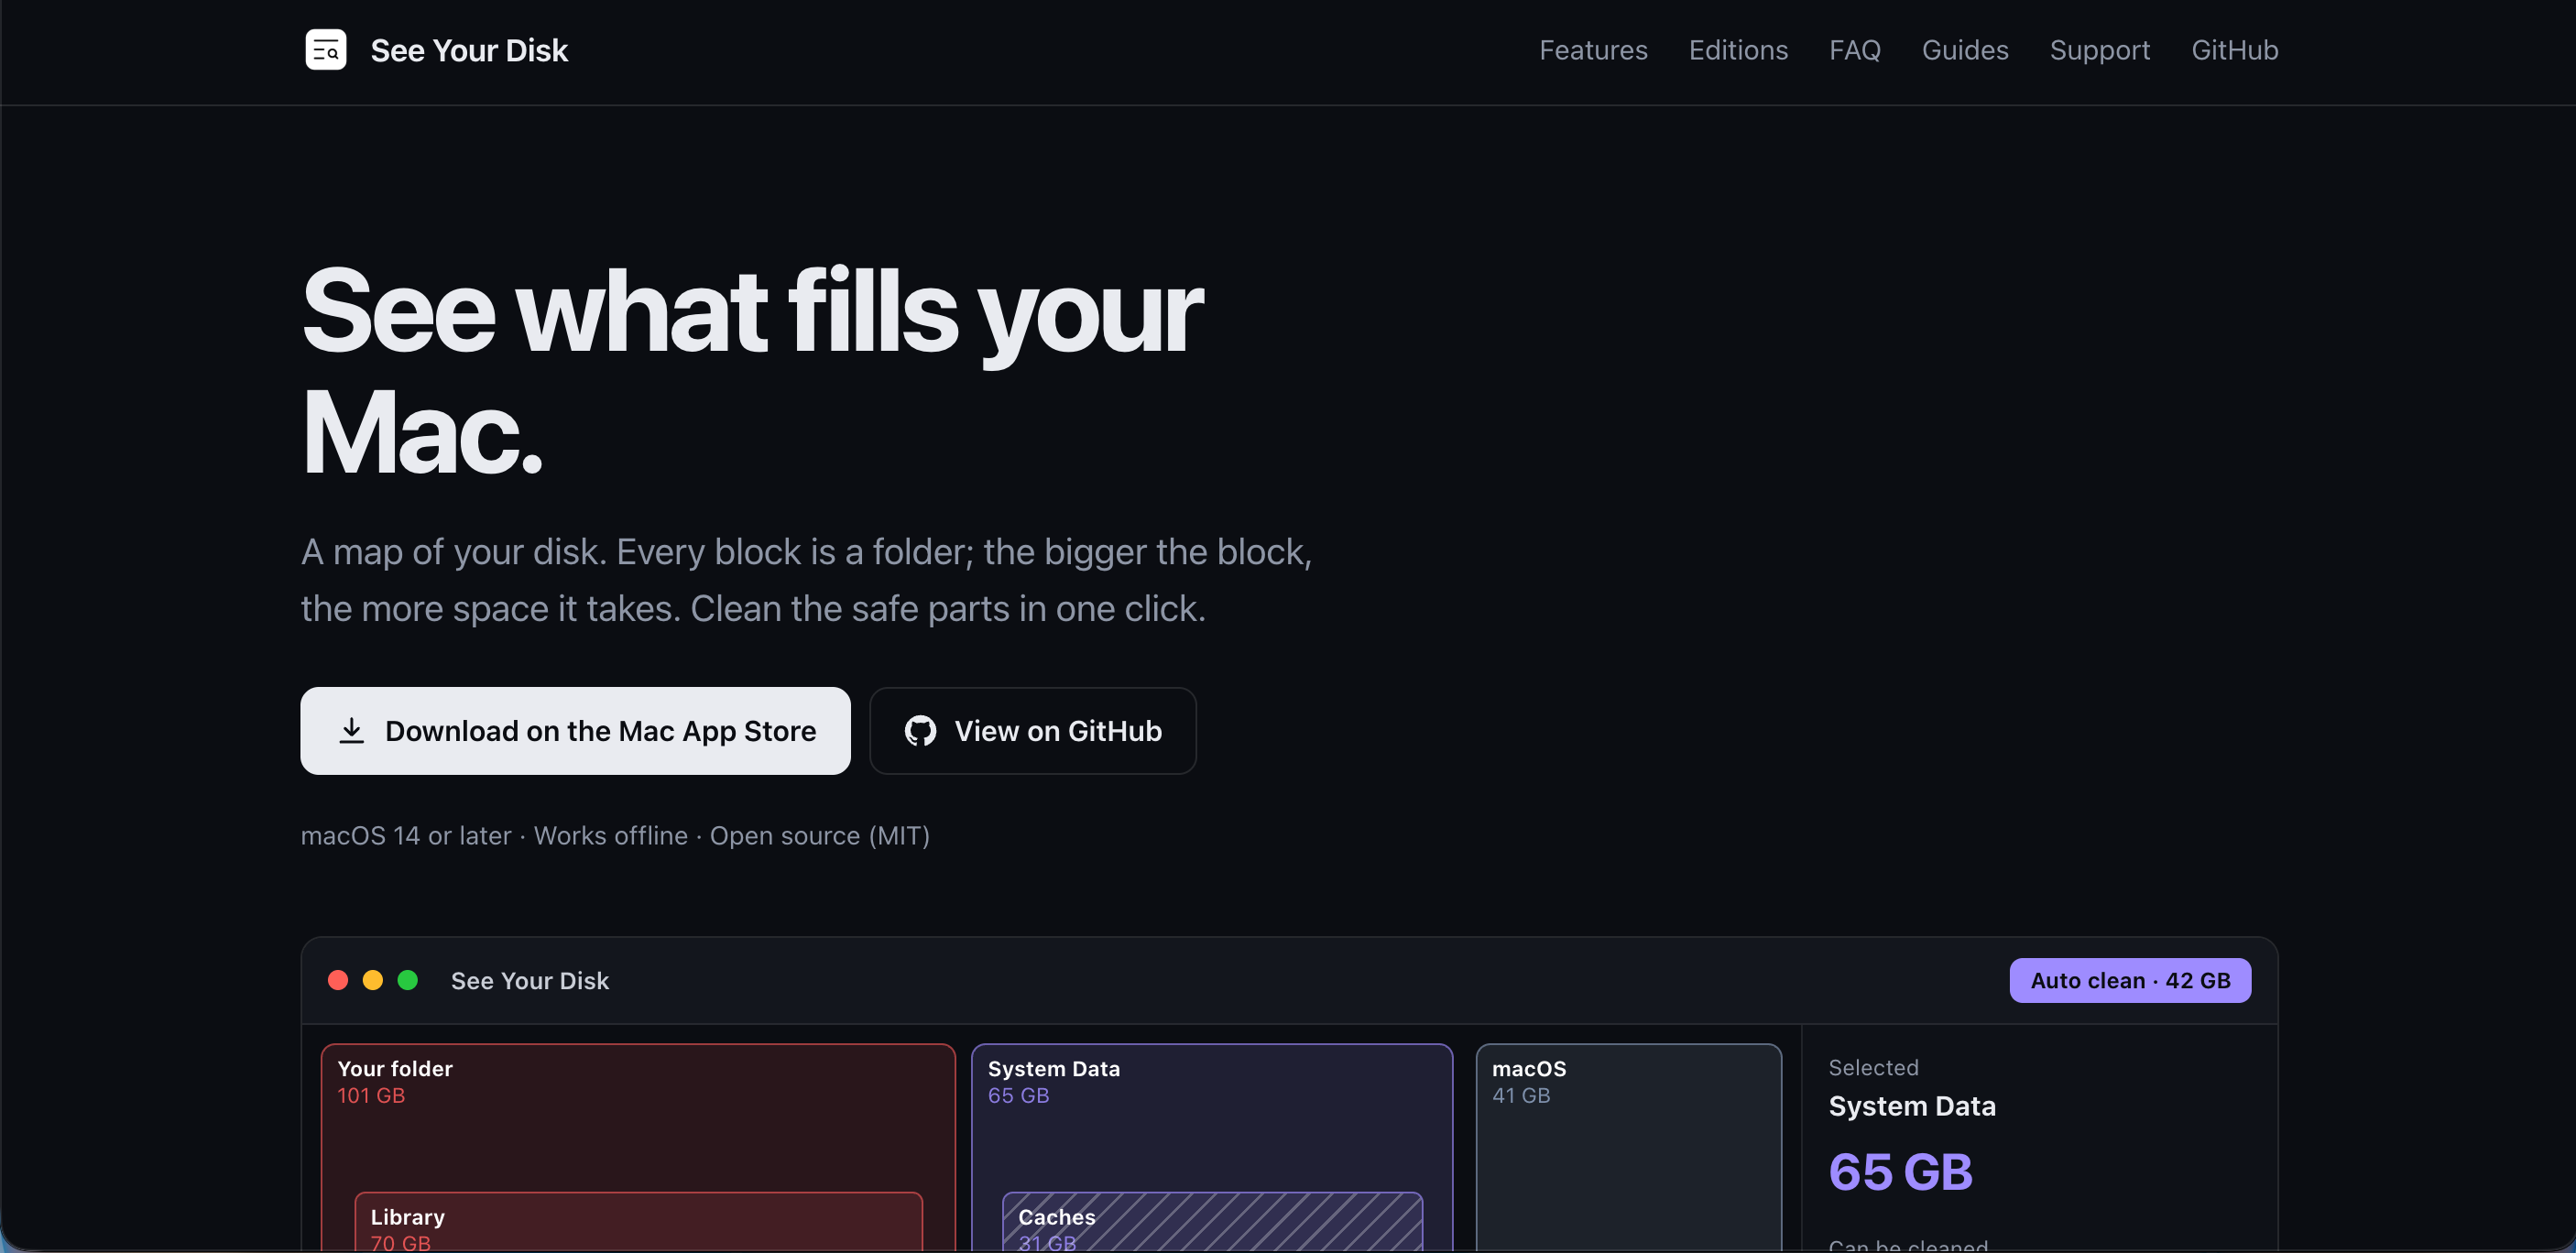2576x1253 pixels.
Task: Visit GitHub from the top navigation
Action: point(2235,50)
